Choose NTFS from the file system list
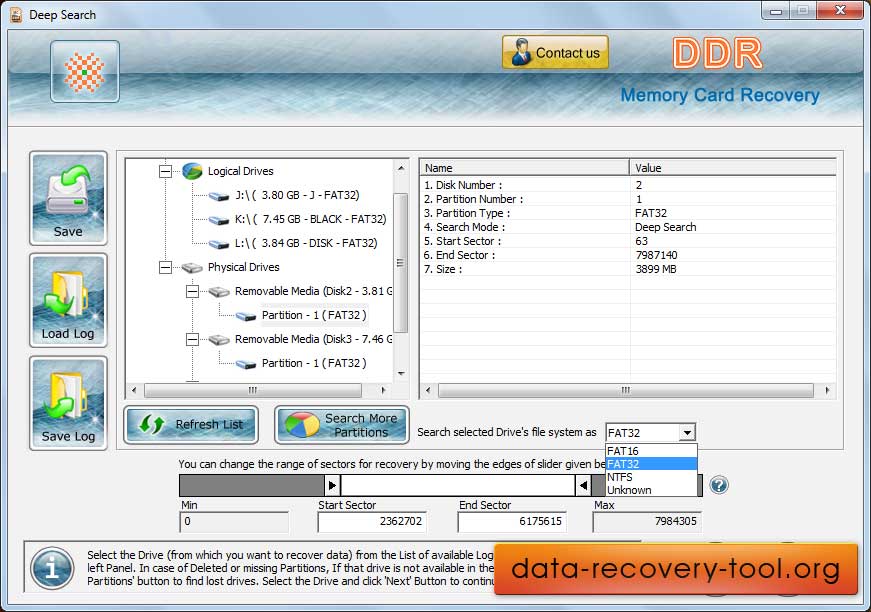This screenshot has width=871, height=612. click(x=651, y=477)
